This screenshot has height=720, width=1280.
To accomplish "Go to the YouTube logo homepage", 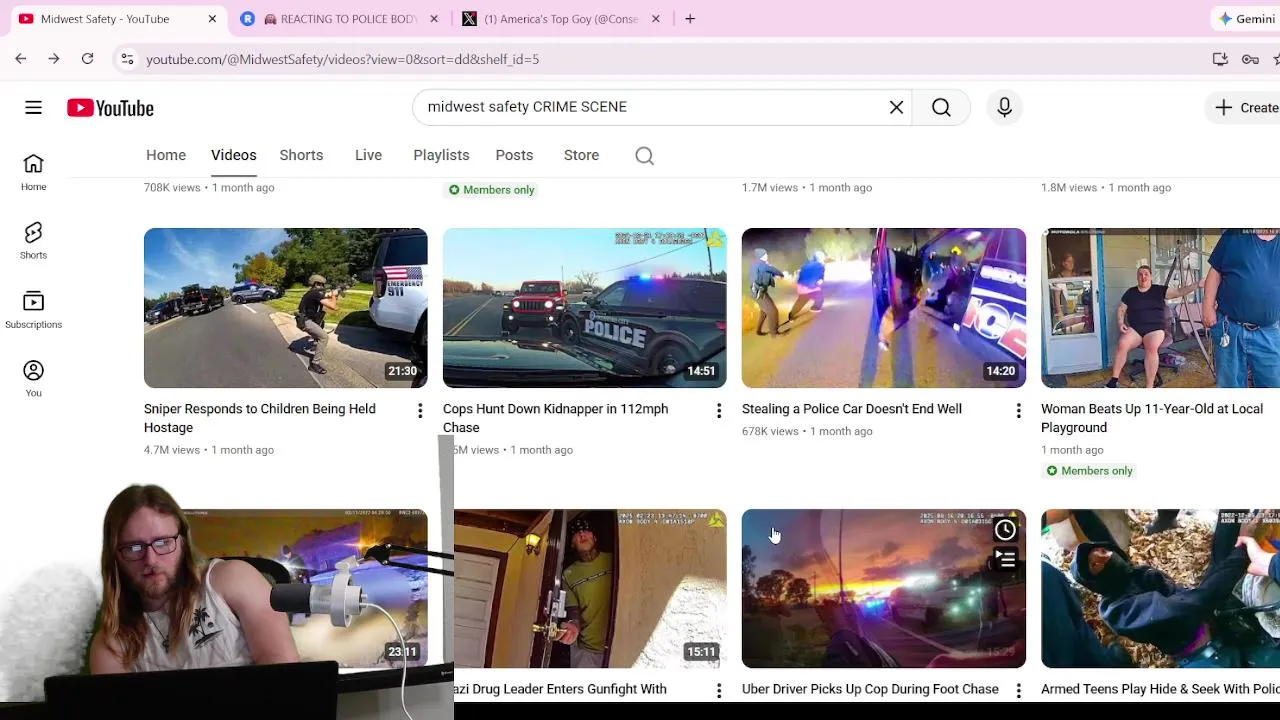I will point(110,108).
